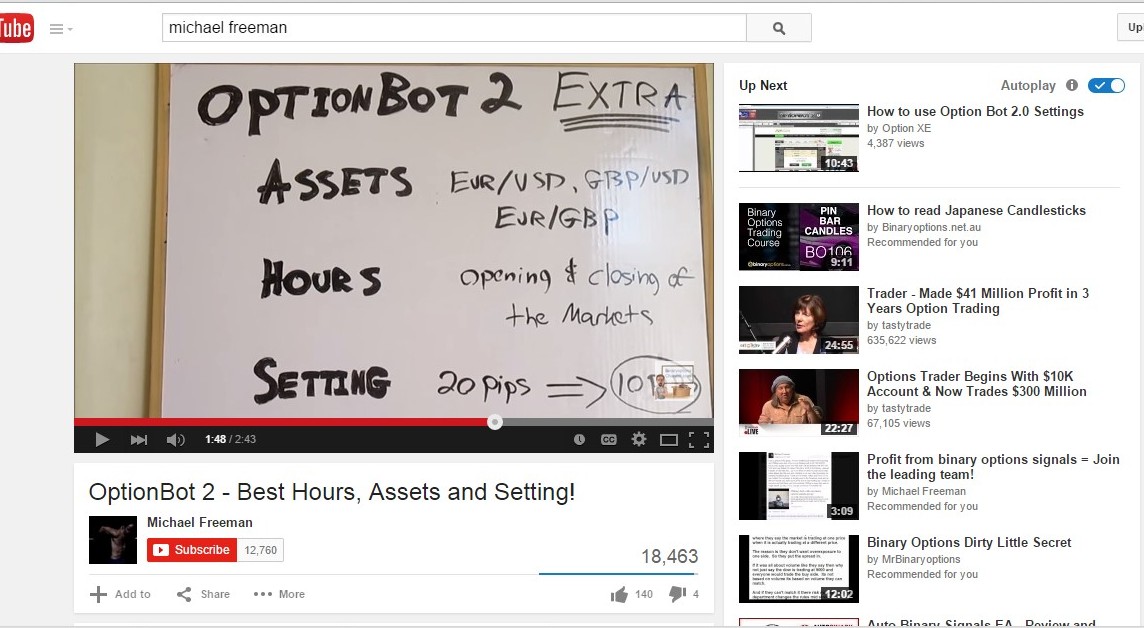Click the YouTube logo

pyautogui.click(x=16, y=28)
